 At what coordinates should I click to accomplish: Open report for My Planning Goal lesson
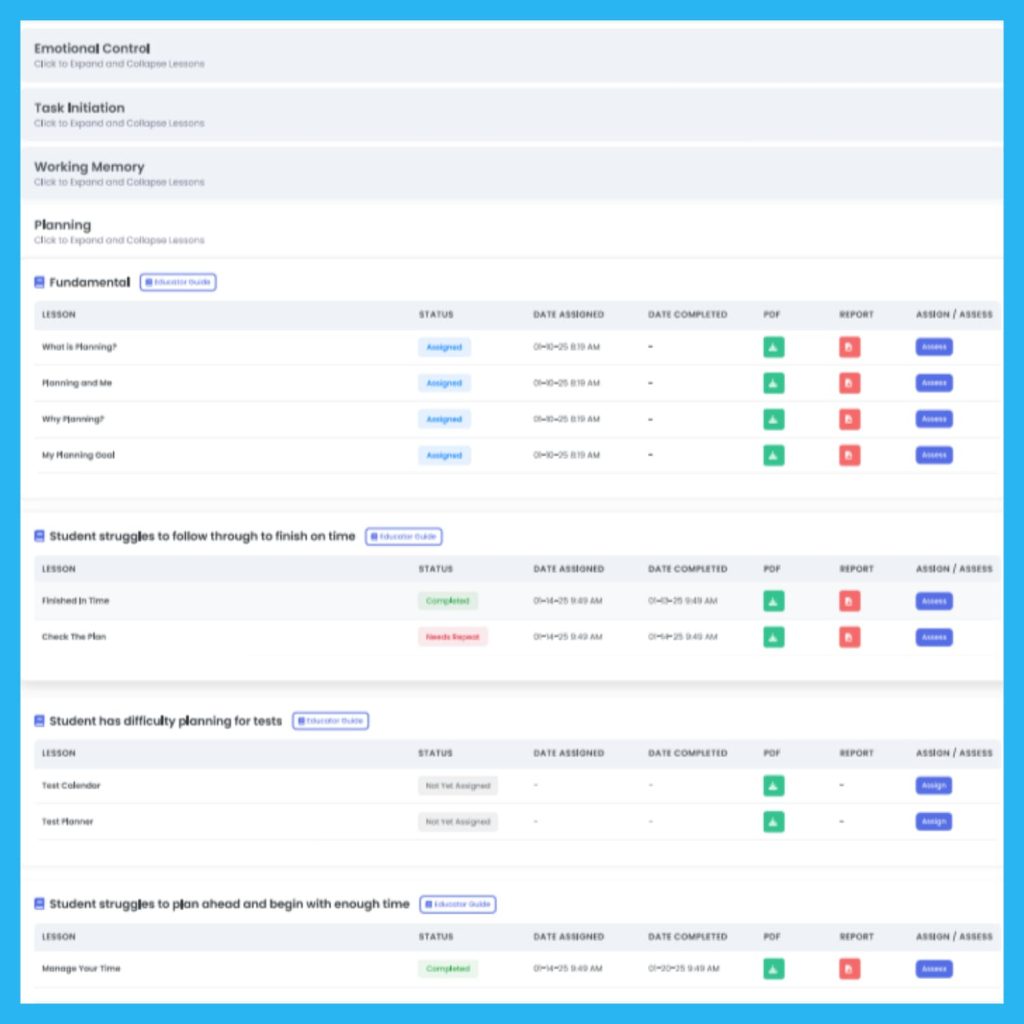[x=849, y=455]
